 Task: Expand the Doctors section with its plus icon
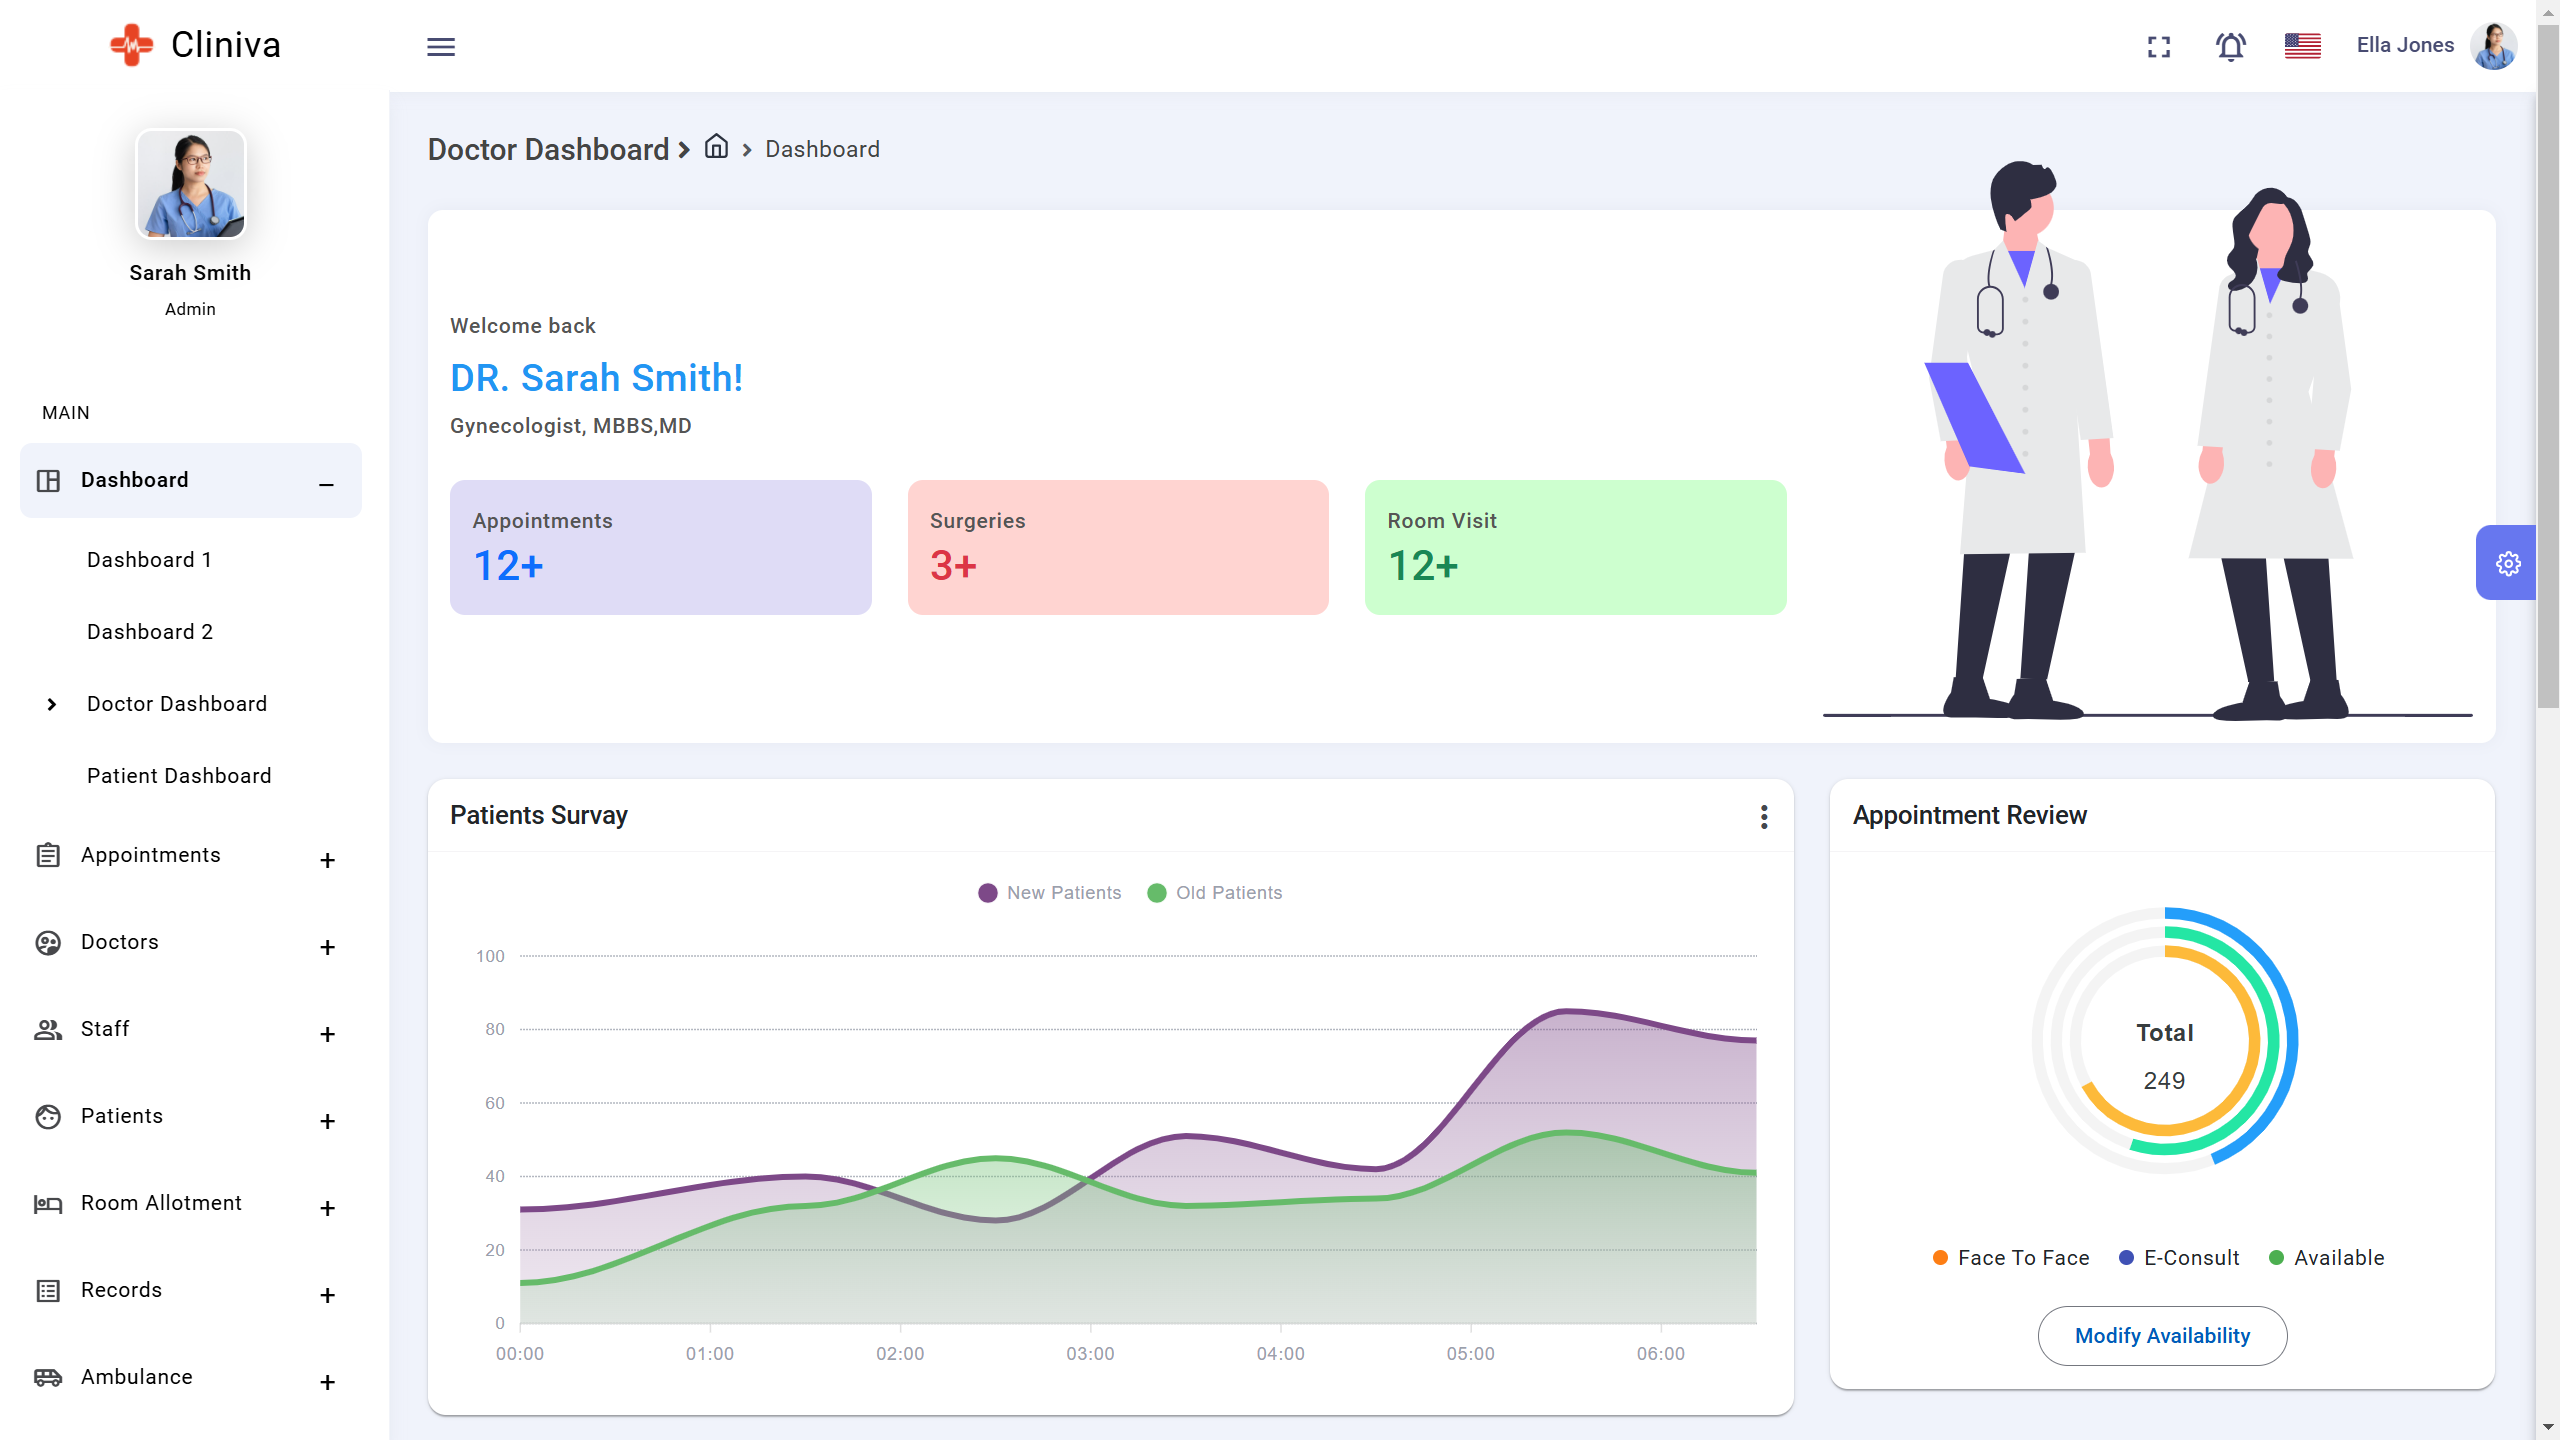pyautogui.click(x=327, y=947)
